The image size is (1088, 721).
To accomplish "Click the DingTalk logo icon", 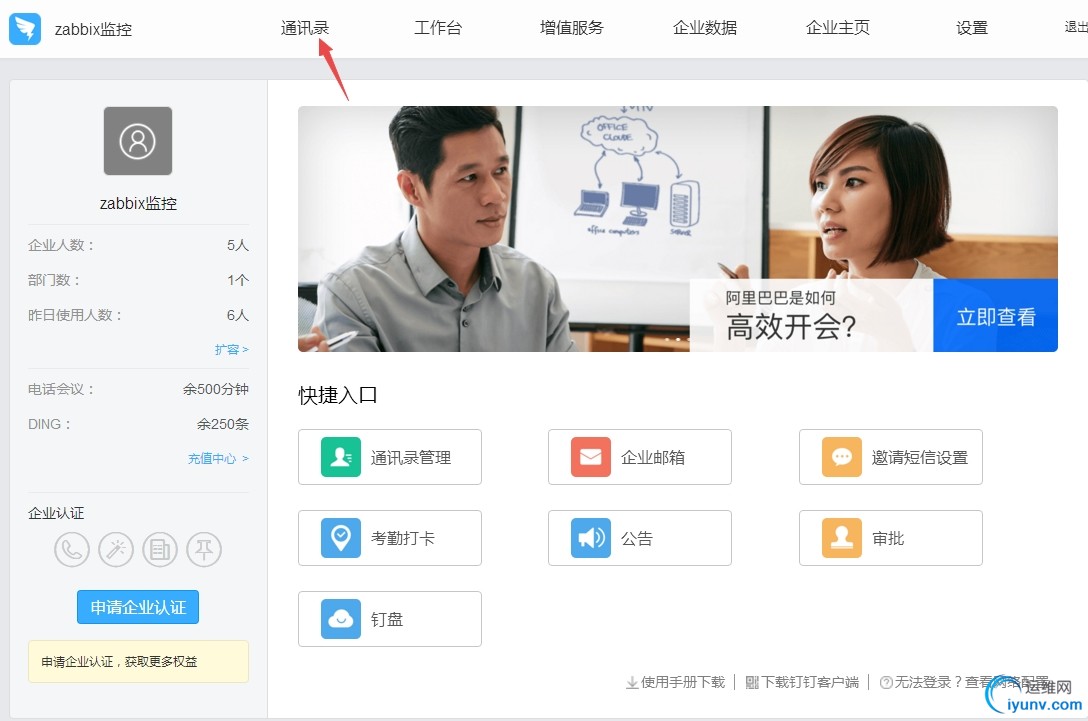I will [25, 28].
